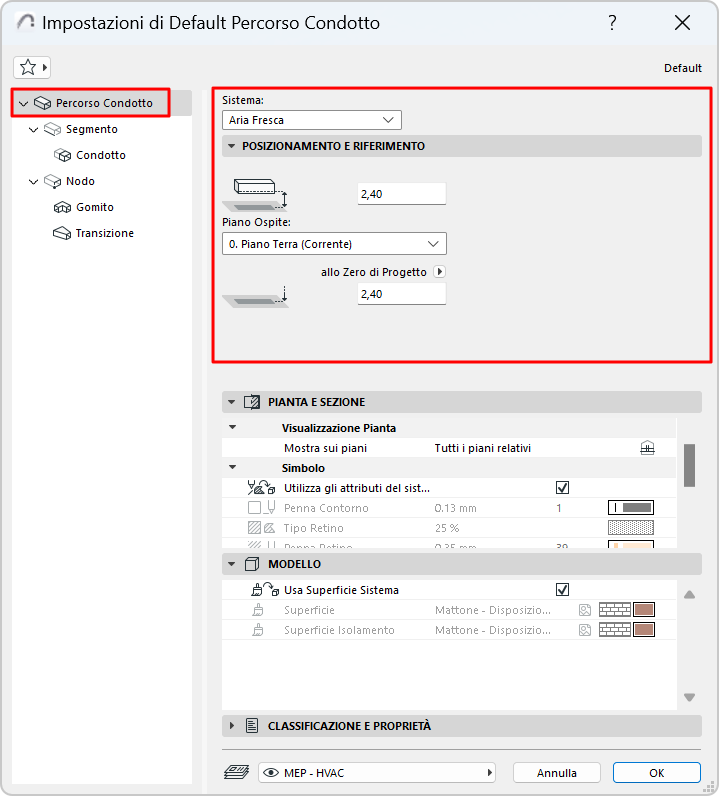Collapse the Simbolo group
Image resolution: width=719 pixels, height=796 pixels.
click(x=233, y=468)
